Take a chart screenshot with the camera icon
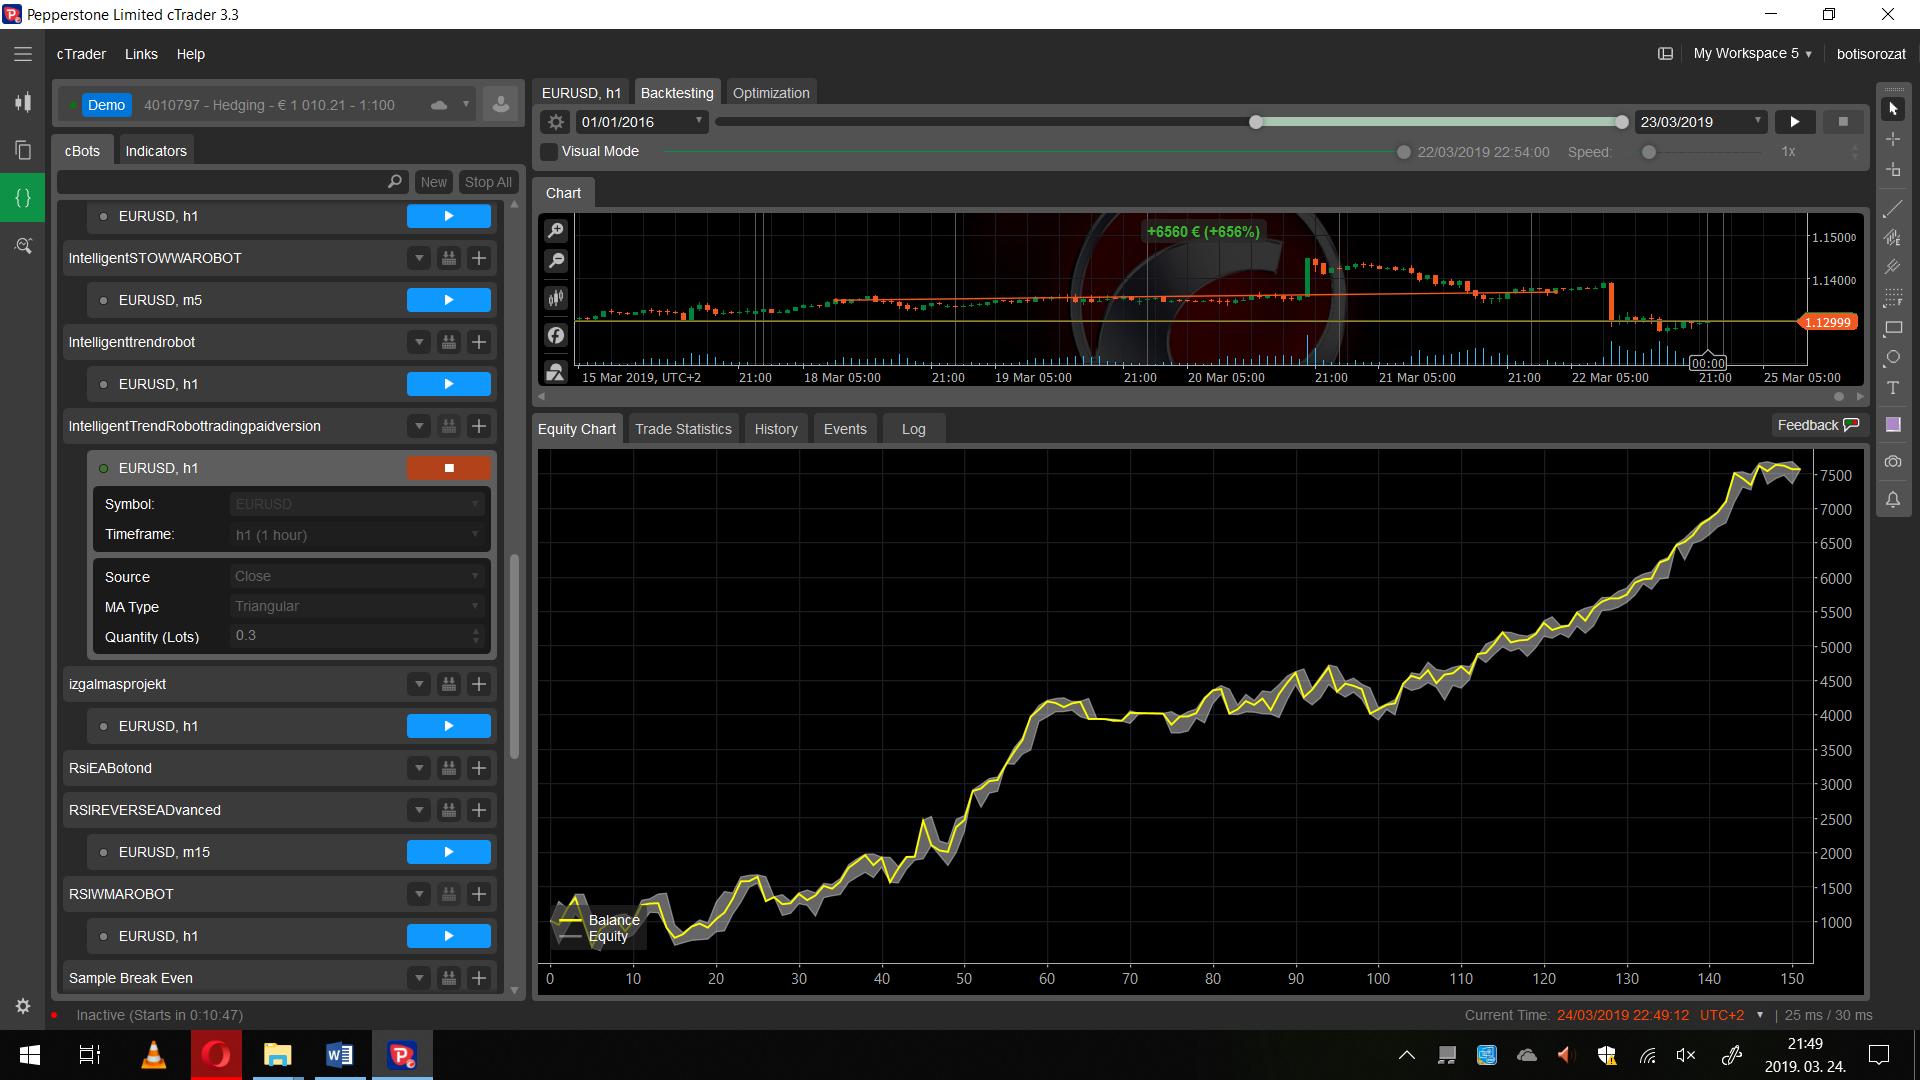This screenshot has height=1080, width=1920. [1893, 462]
